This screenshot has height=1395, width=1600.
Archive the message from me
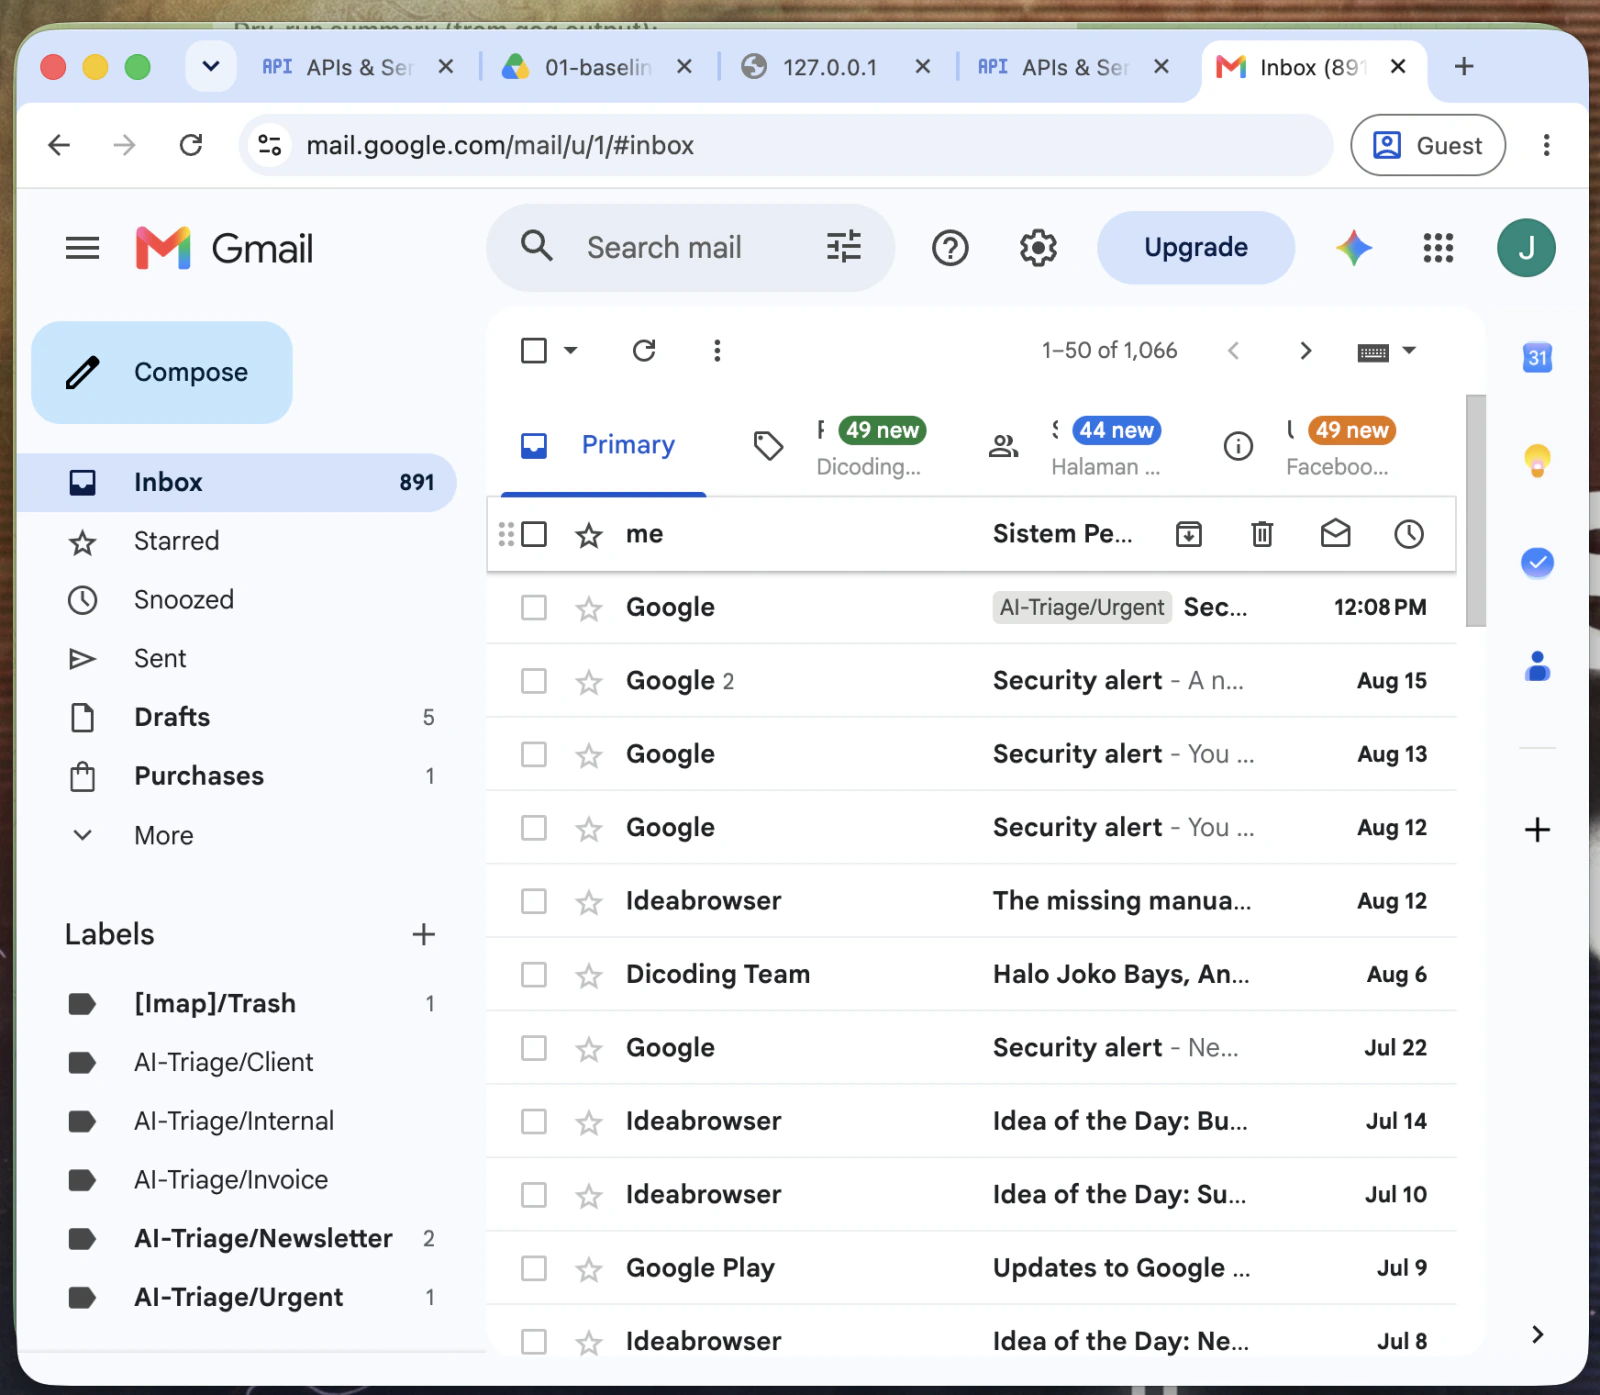coord(1189,534)
